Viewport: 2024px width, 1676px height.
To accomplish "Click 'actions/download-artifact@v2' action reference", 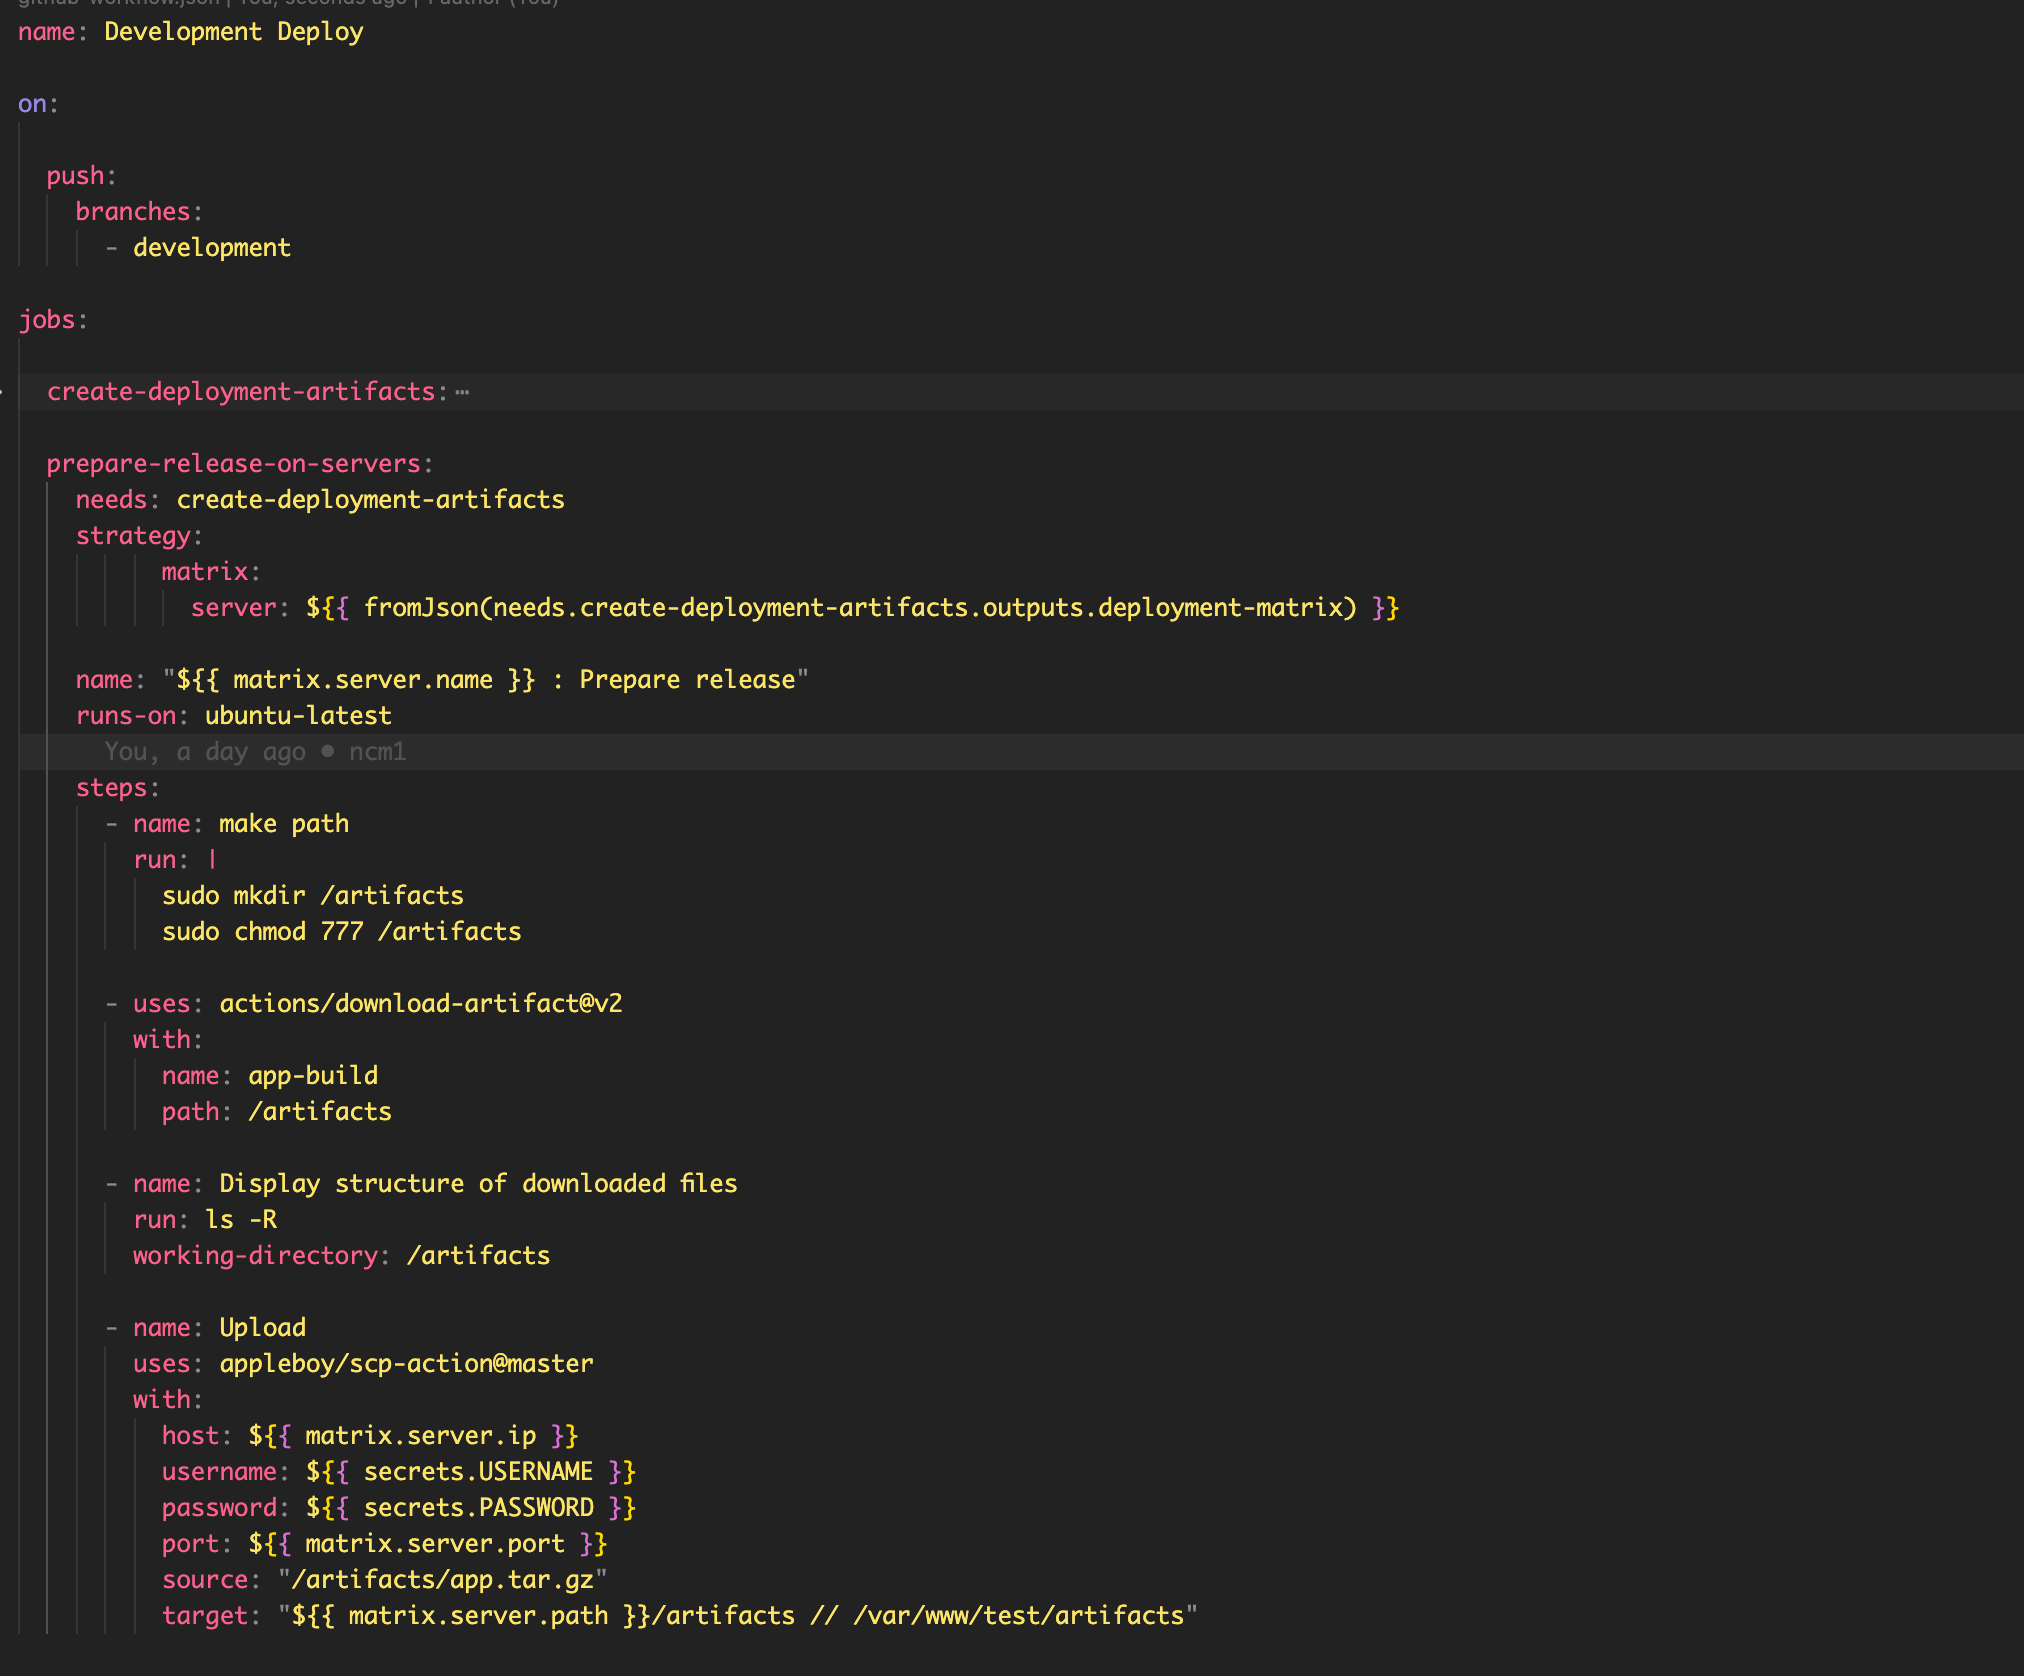I will pyautogui.click(x=419, y=1003).
